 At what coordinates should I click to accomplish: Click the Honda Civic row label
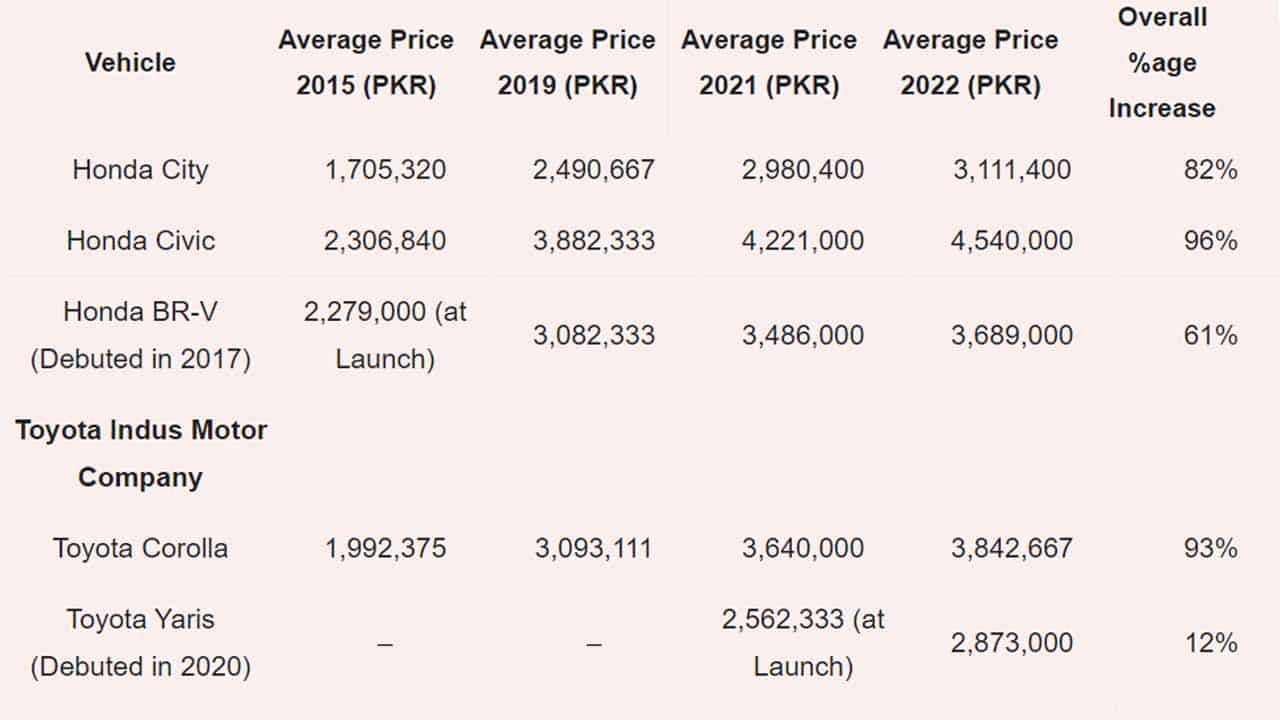point(140,240)
